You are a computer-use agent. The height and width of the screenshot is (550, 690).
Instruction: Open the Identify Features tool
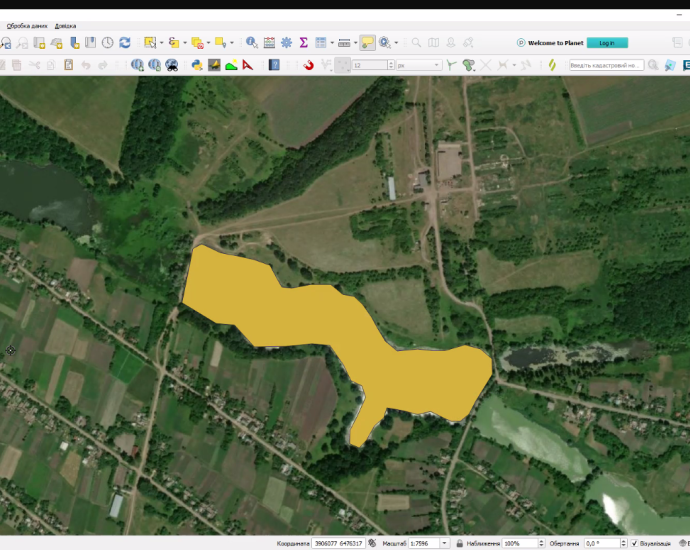(x=252, y=43)
